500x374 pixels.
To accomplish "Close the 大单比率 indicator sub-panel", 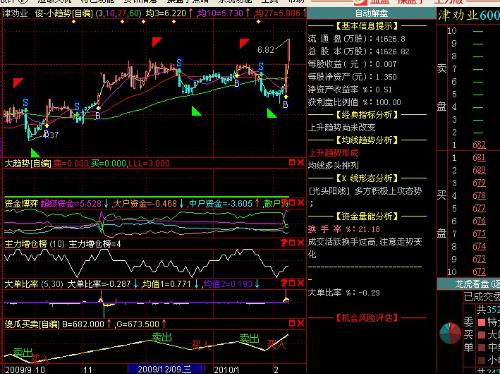I will tap(300, 283).
